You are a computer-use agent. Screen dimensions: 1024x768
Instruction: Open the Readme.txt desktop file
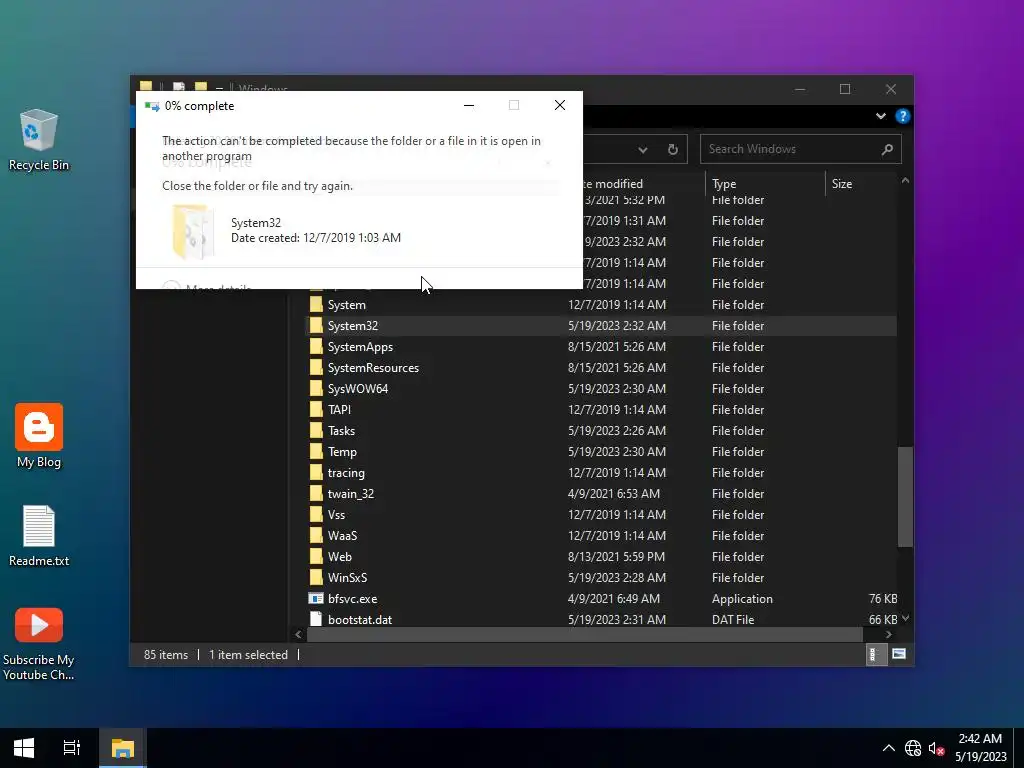(x=39, y=536)
